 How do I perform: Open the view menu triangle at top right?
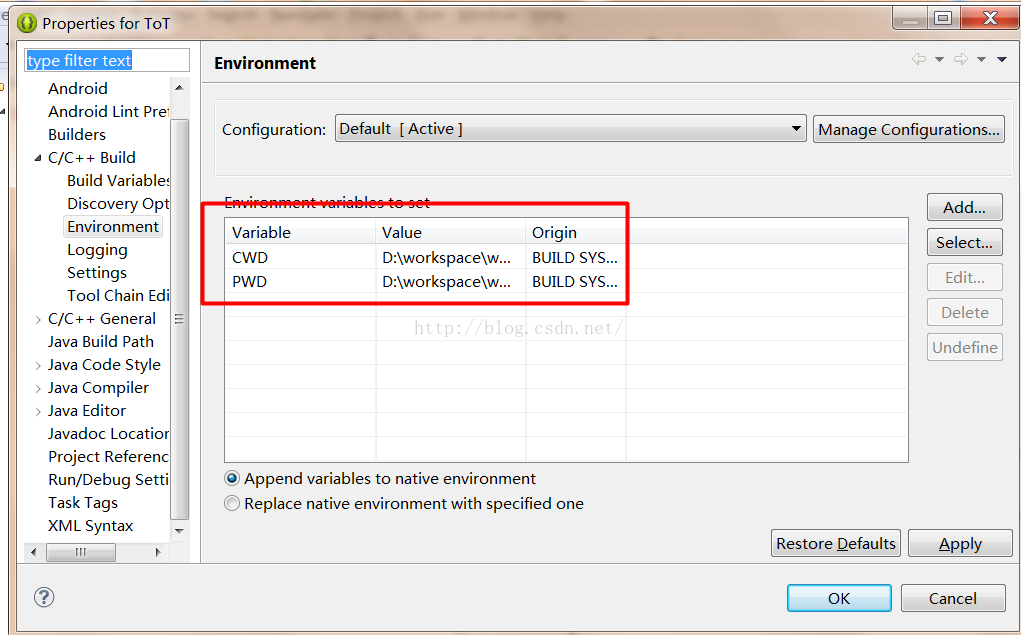1001,59
